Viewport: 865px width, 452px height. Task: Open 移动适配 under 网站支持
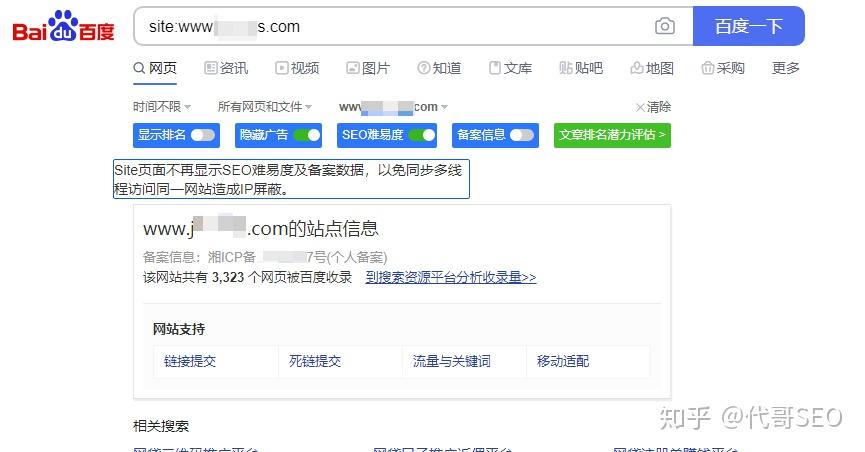[x=563, y=361]
